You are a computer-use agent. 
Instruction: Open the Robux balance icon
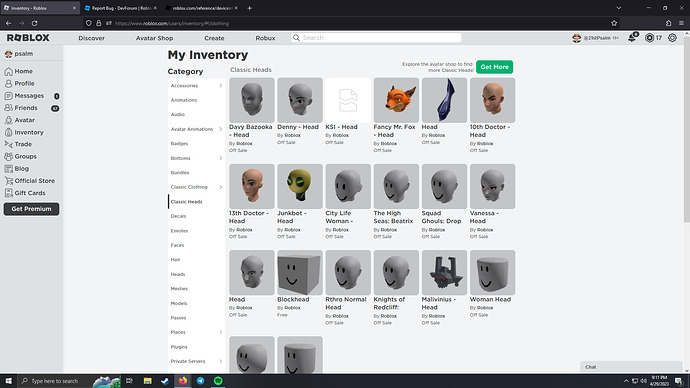[649, 38]
